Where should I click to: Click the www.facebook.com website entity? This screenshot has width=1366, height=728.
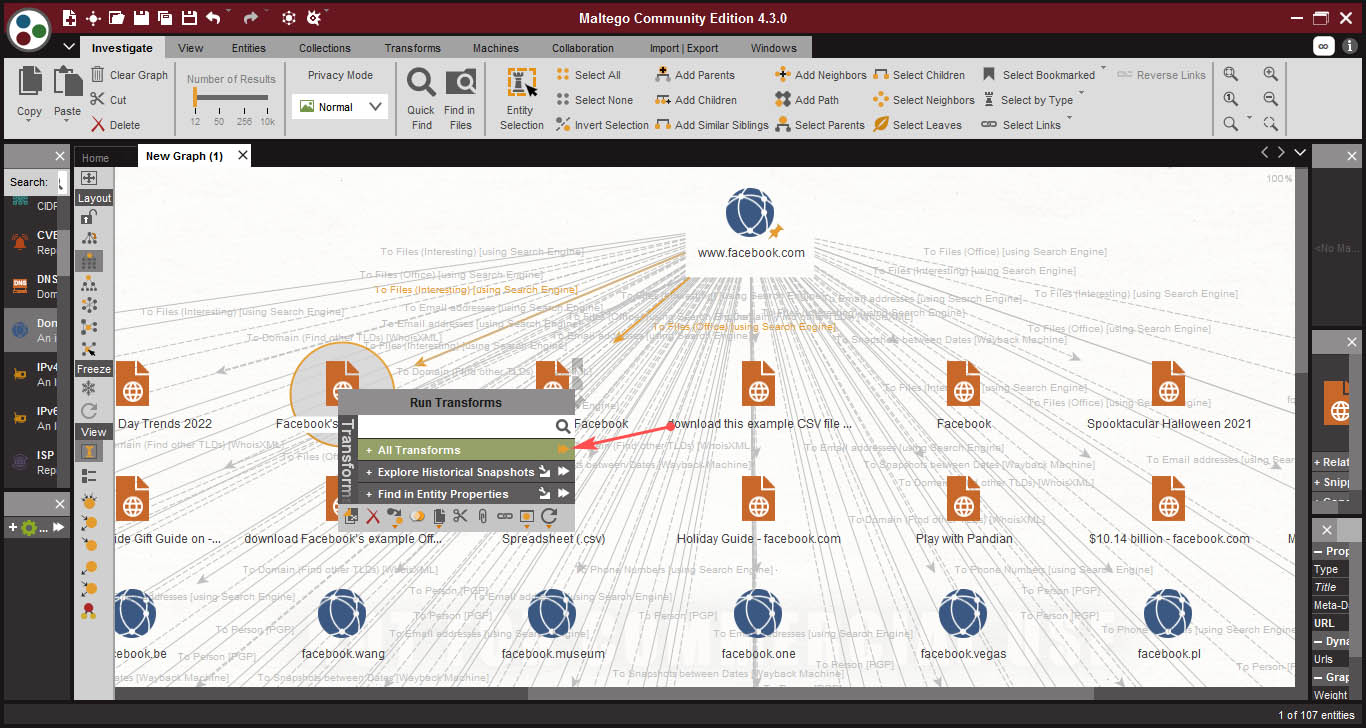(x=749, y=214)
